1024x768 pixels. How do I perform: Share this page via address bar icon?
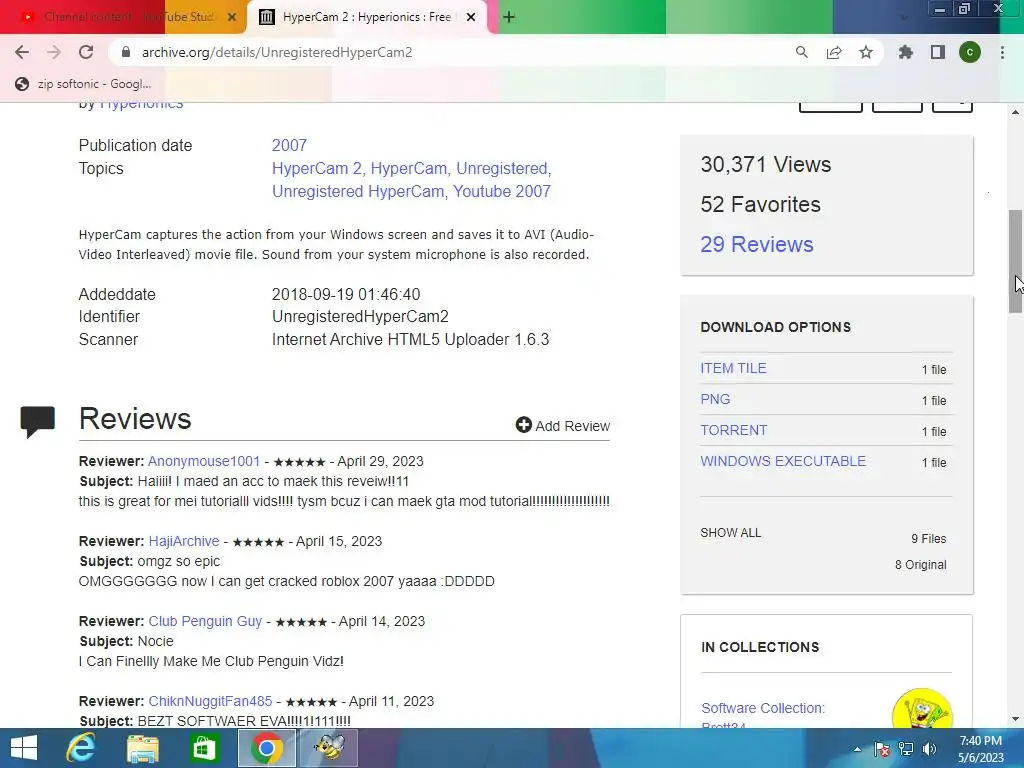pyautogui.click(x=834, y=52)
